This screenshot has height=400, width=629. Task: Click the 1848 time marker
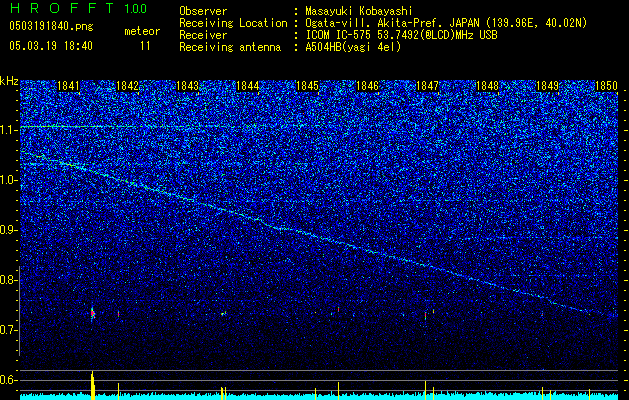(x=487, y=86)
